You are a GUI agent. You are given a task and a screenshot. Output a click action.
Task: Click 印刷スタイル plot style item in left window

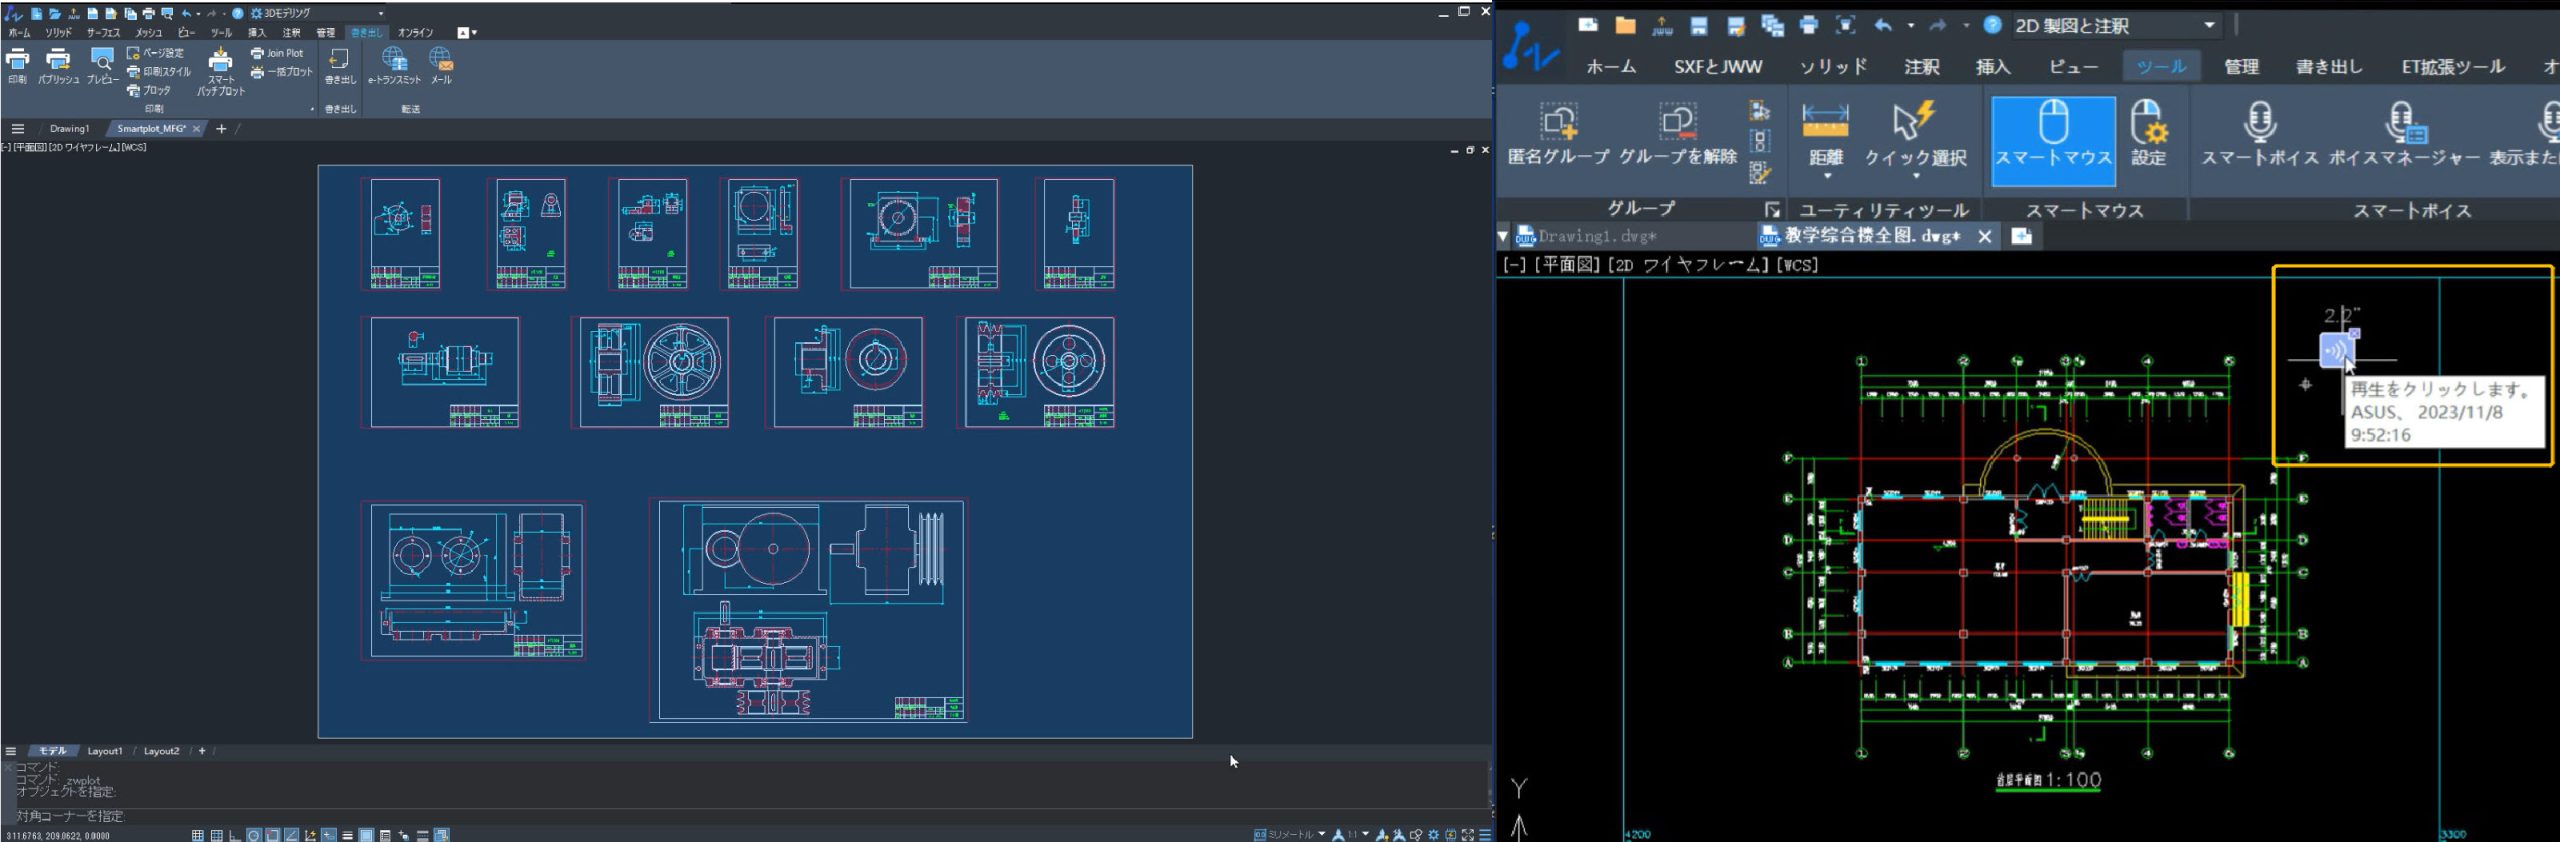(158, 72)
